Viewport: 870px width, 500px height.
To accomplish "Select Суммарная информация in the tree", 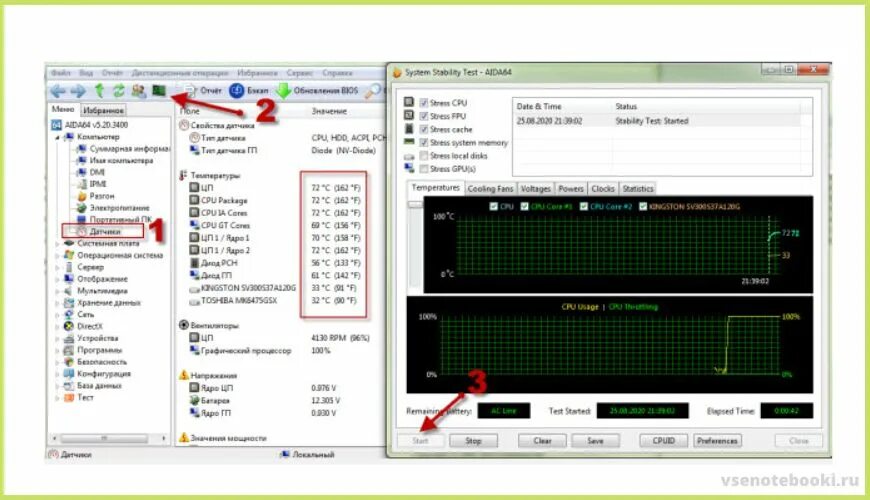I will pos(123,148).
